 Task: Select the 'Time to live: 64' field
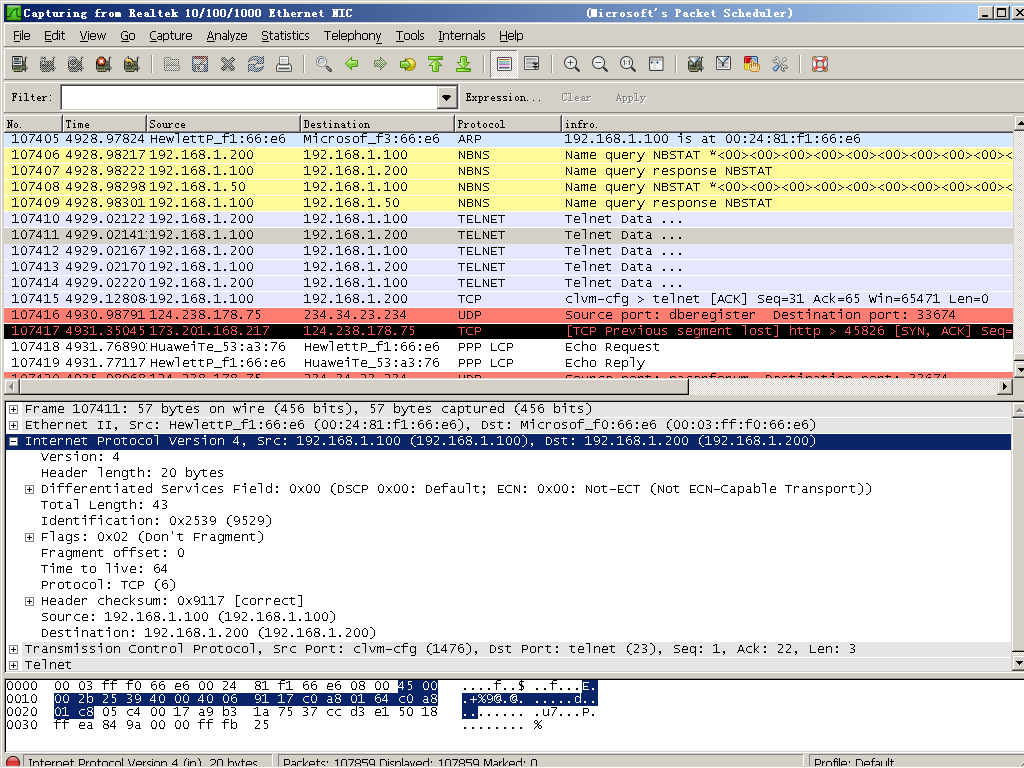click(104, 569)
